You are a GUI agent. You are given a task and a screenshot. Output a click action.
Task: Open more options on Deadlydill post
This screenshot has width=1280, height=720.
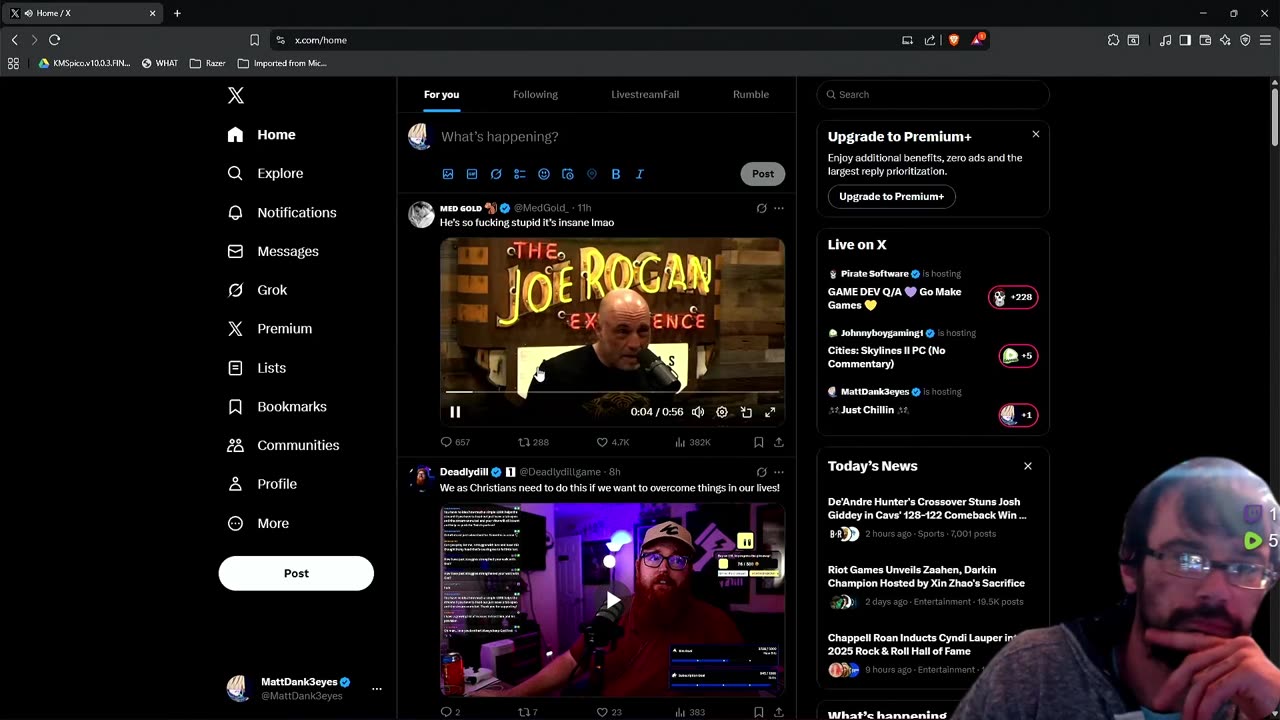click(x=779, y=472)
